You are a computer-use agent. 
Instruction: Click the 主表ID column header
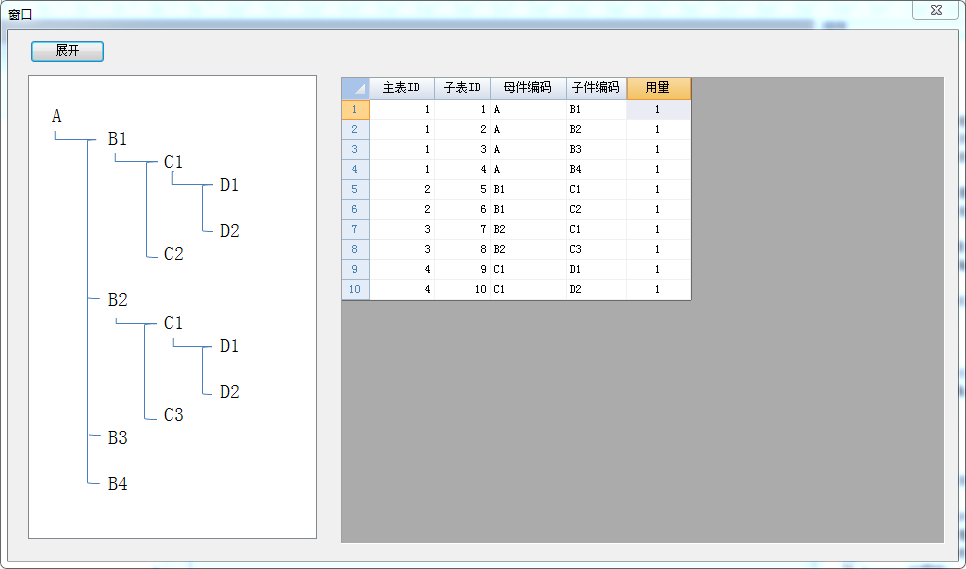click(402, 88)
